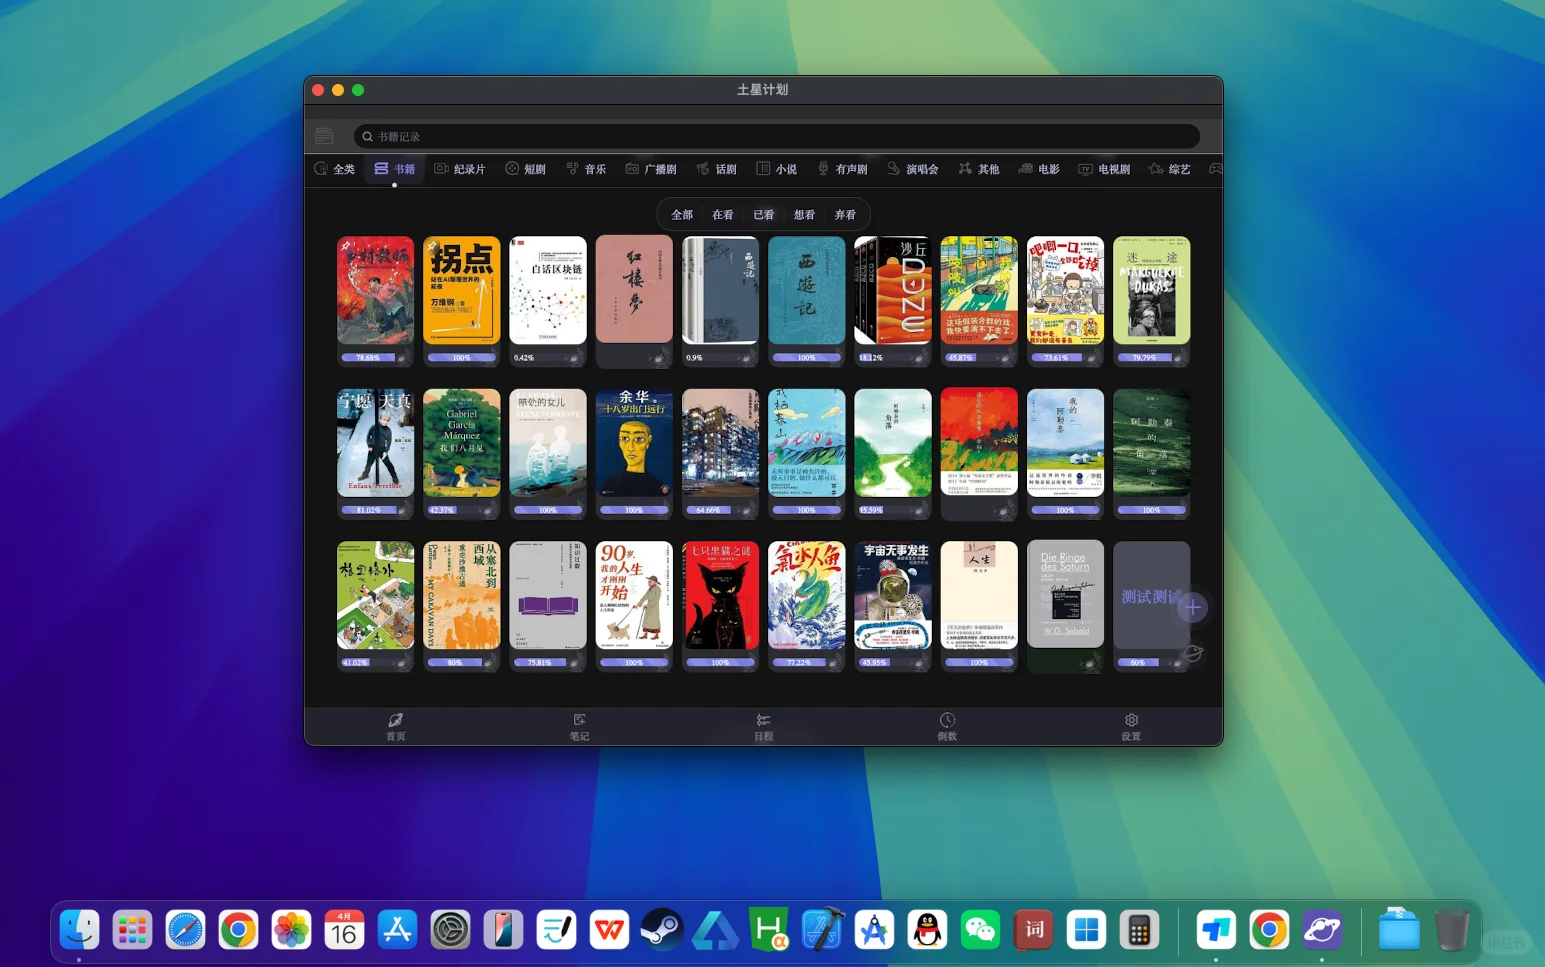Filter books by 弃看 status
The image size is (1545, 967).
845,215
